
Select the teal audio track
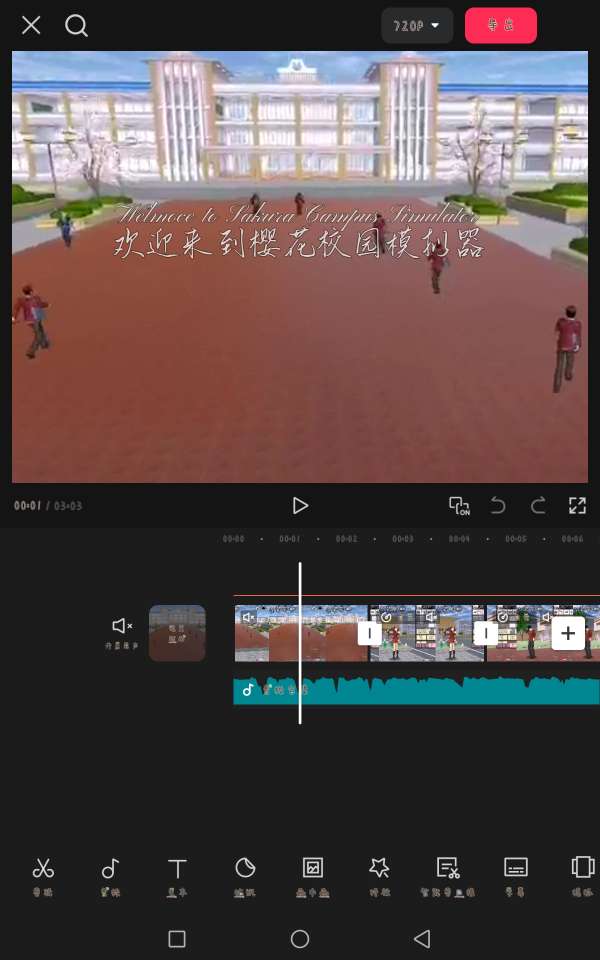(417, 690)
